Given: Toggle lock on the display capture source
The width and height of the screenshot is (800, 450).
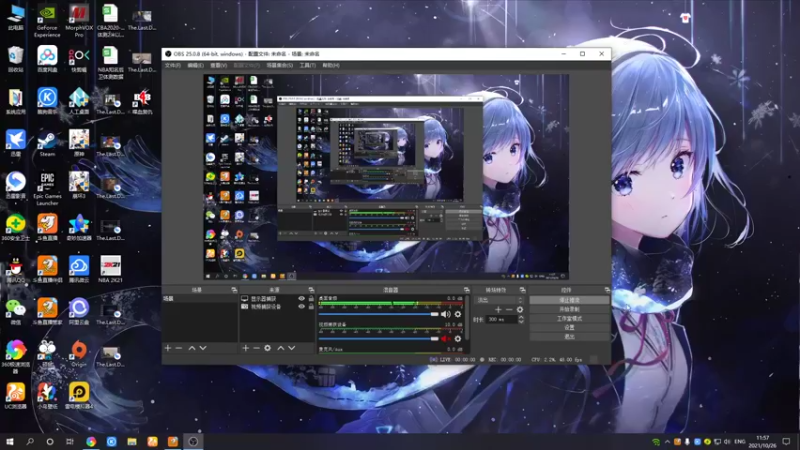Looking at the screenshot, I should [311, 298].
